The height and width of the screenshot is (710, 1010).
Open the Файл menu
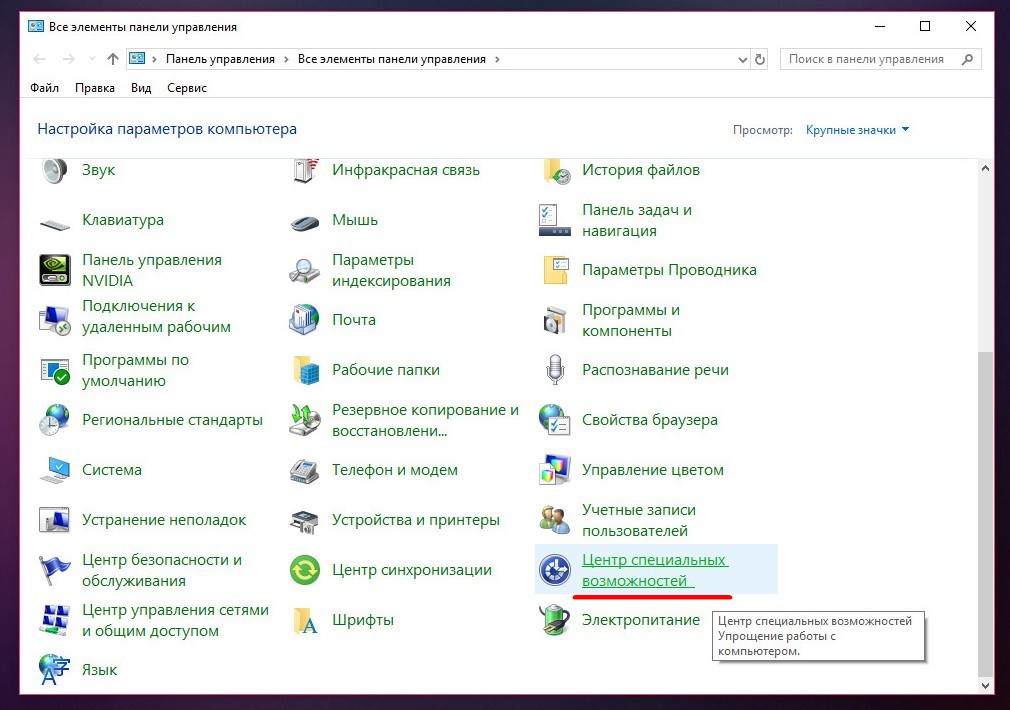click(45, 88)
